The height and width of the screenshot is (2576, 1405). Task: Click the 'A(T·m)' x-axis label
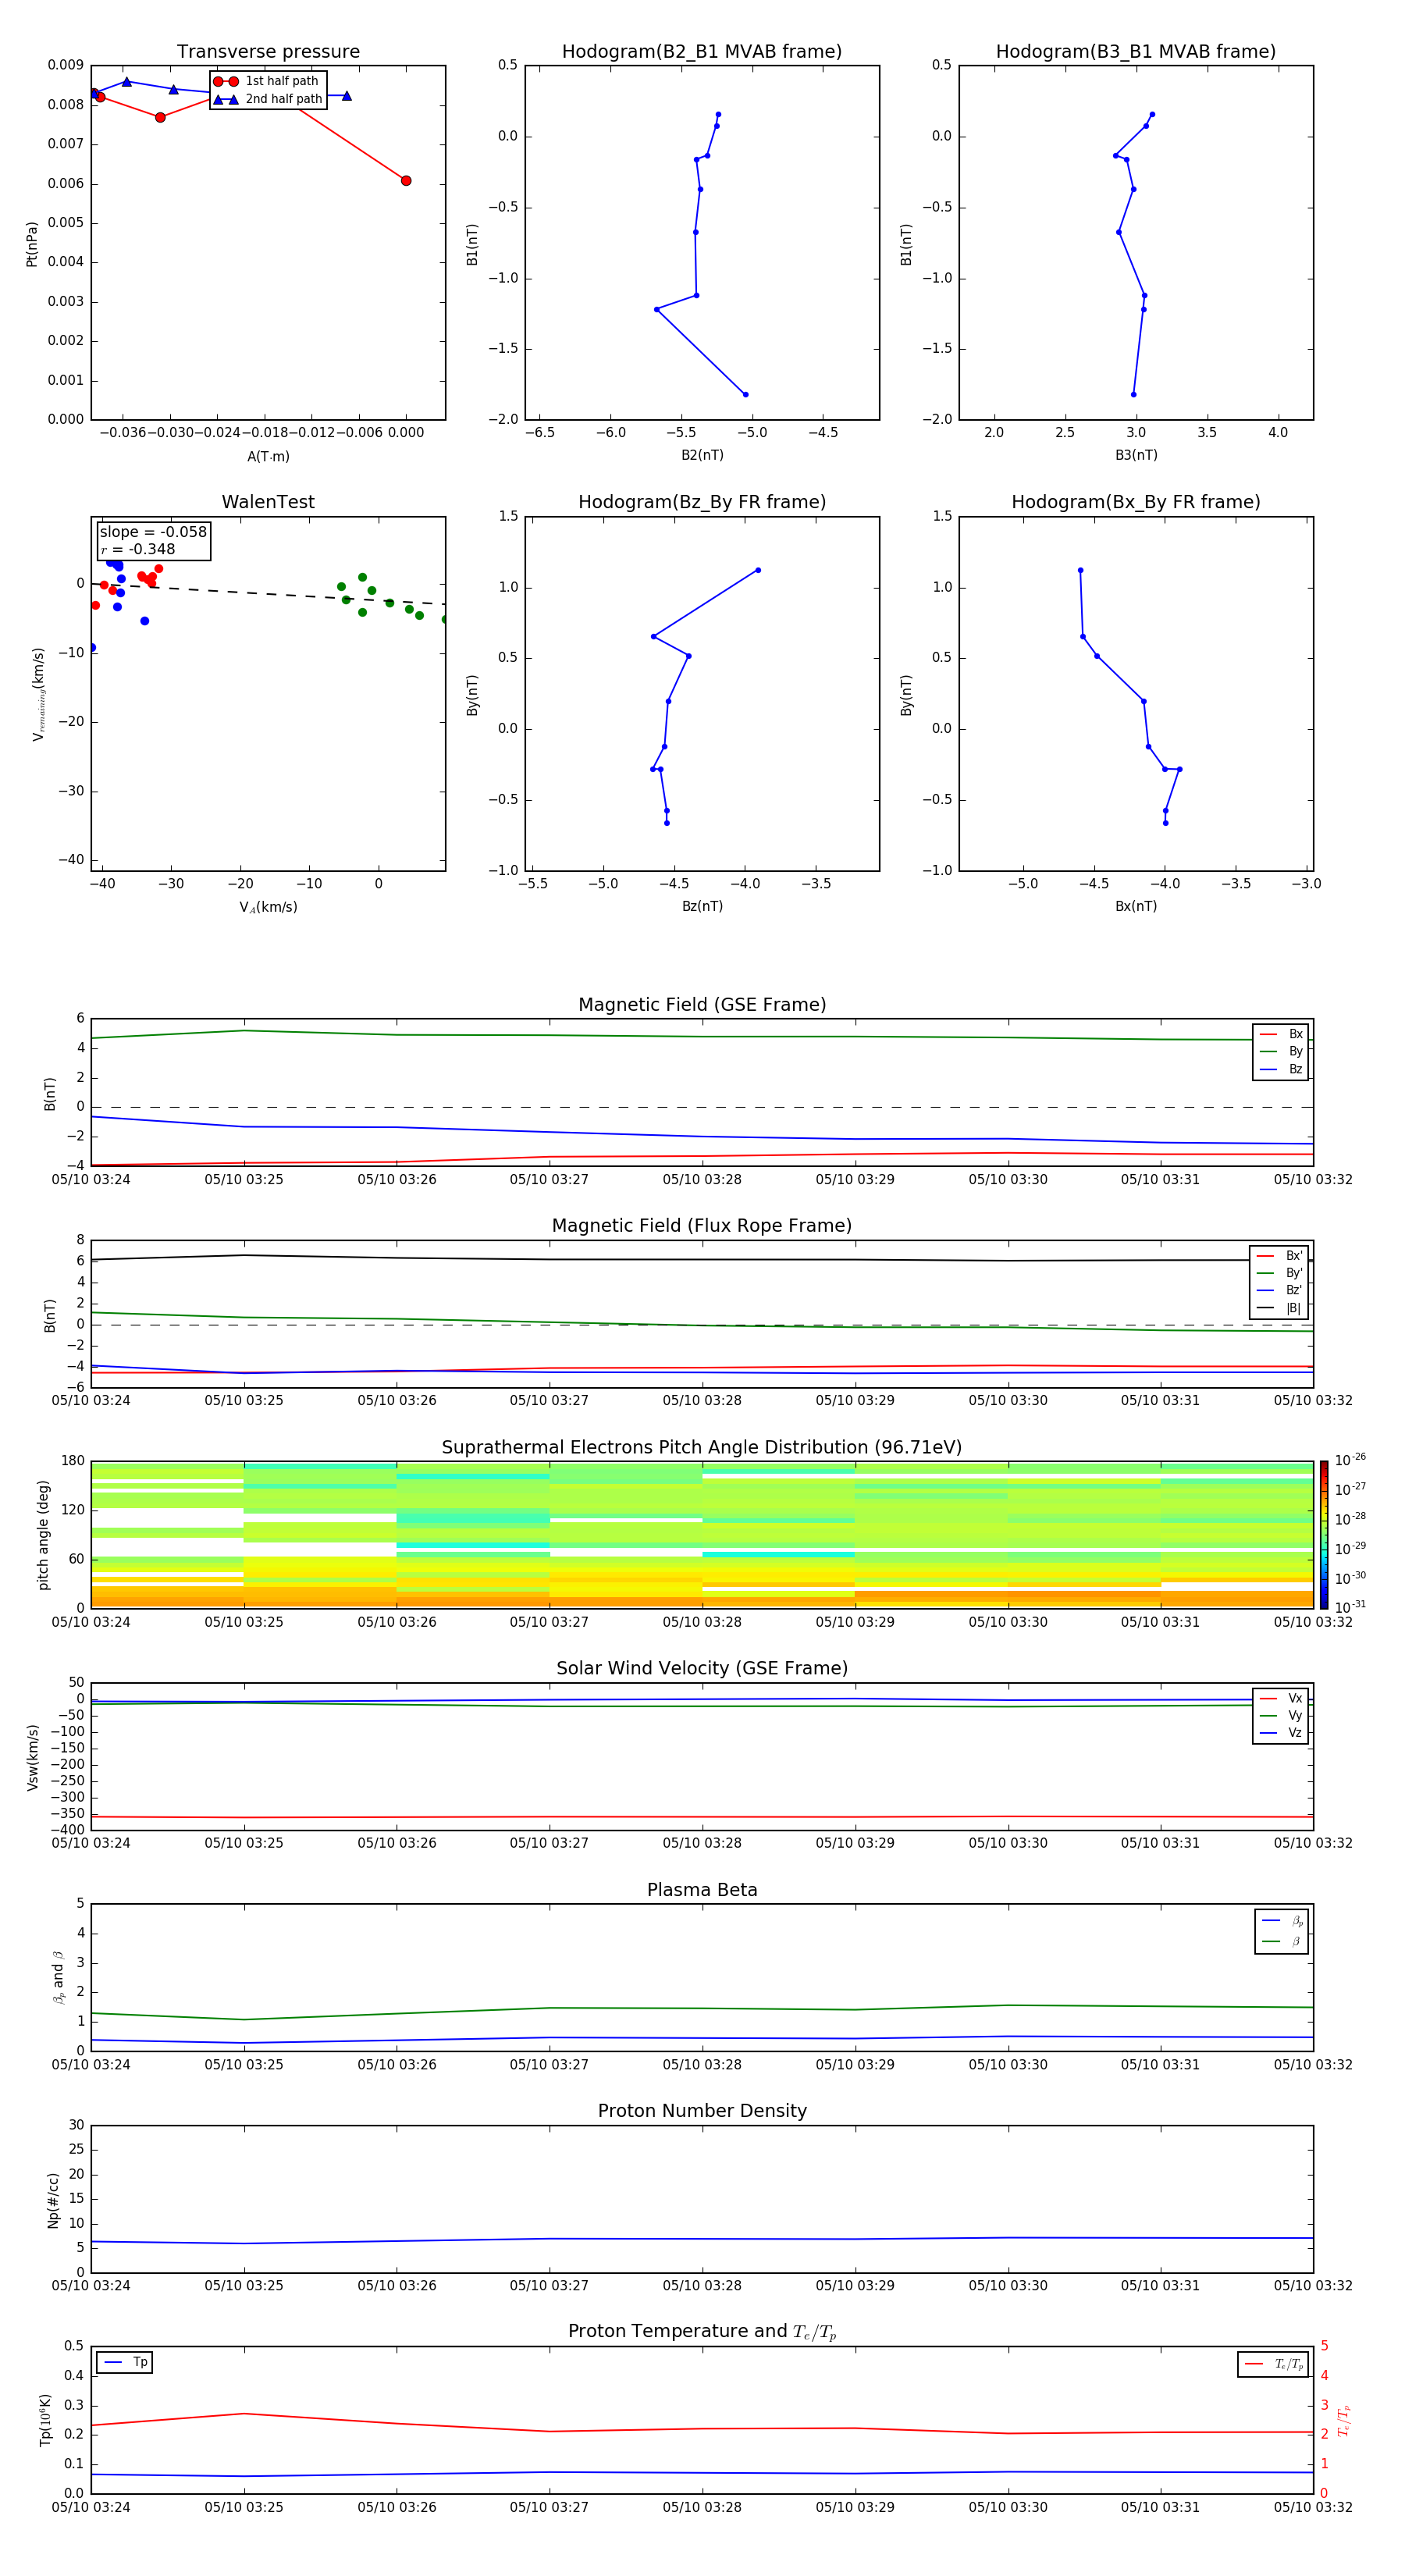point(268,457)
